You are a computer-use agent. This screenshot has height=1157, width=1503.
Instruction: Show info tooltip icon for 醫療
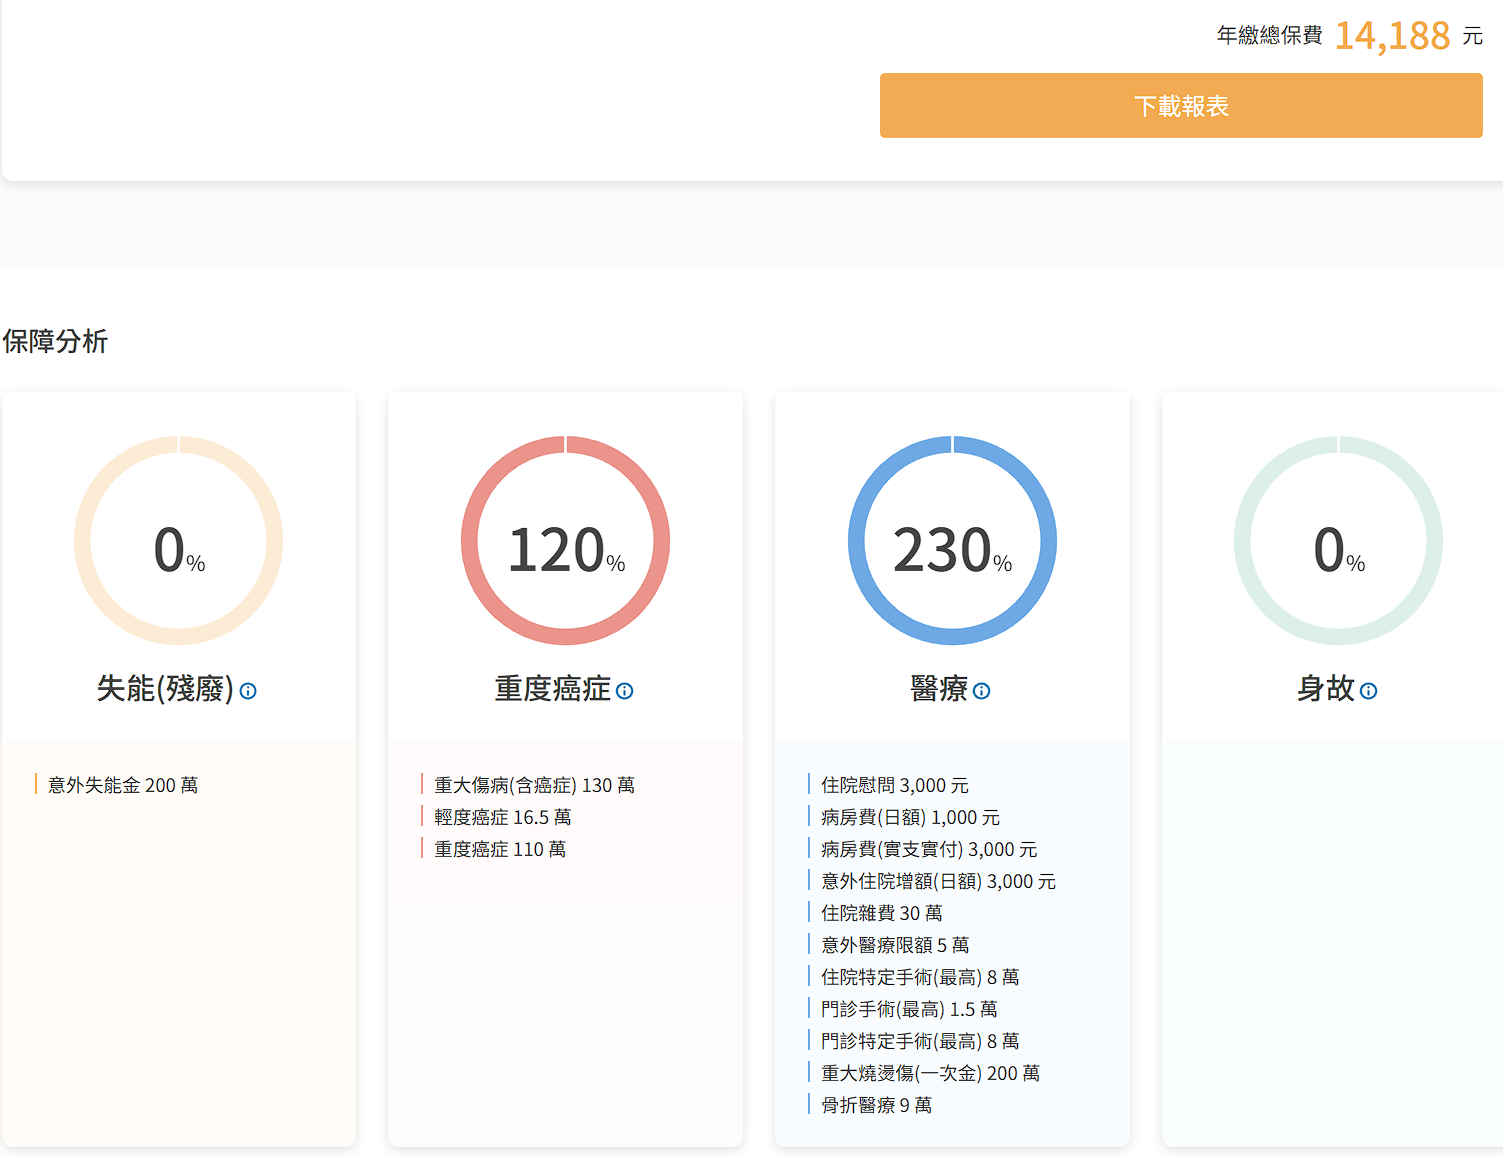pos(981,691)
